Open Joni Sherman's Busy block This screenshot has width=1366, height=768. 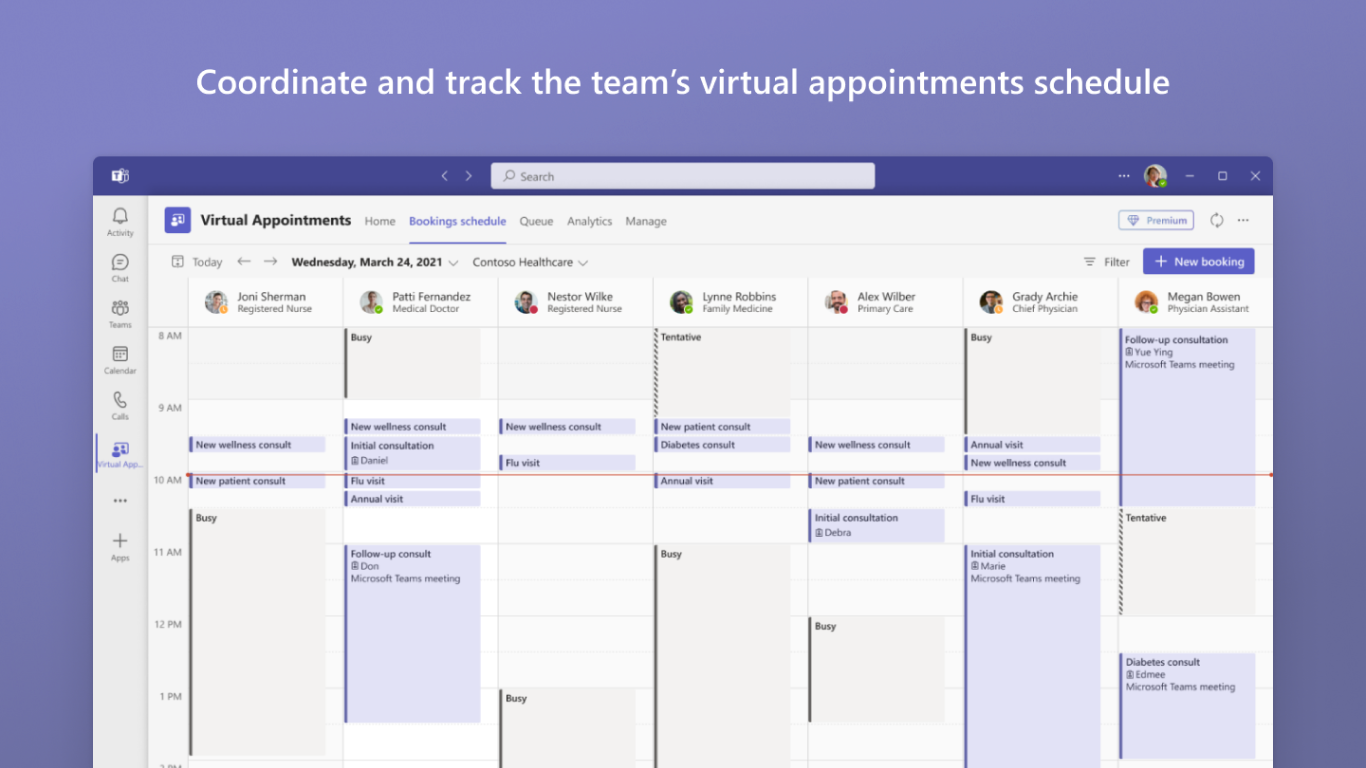[x=257, y=632]
